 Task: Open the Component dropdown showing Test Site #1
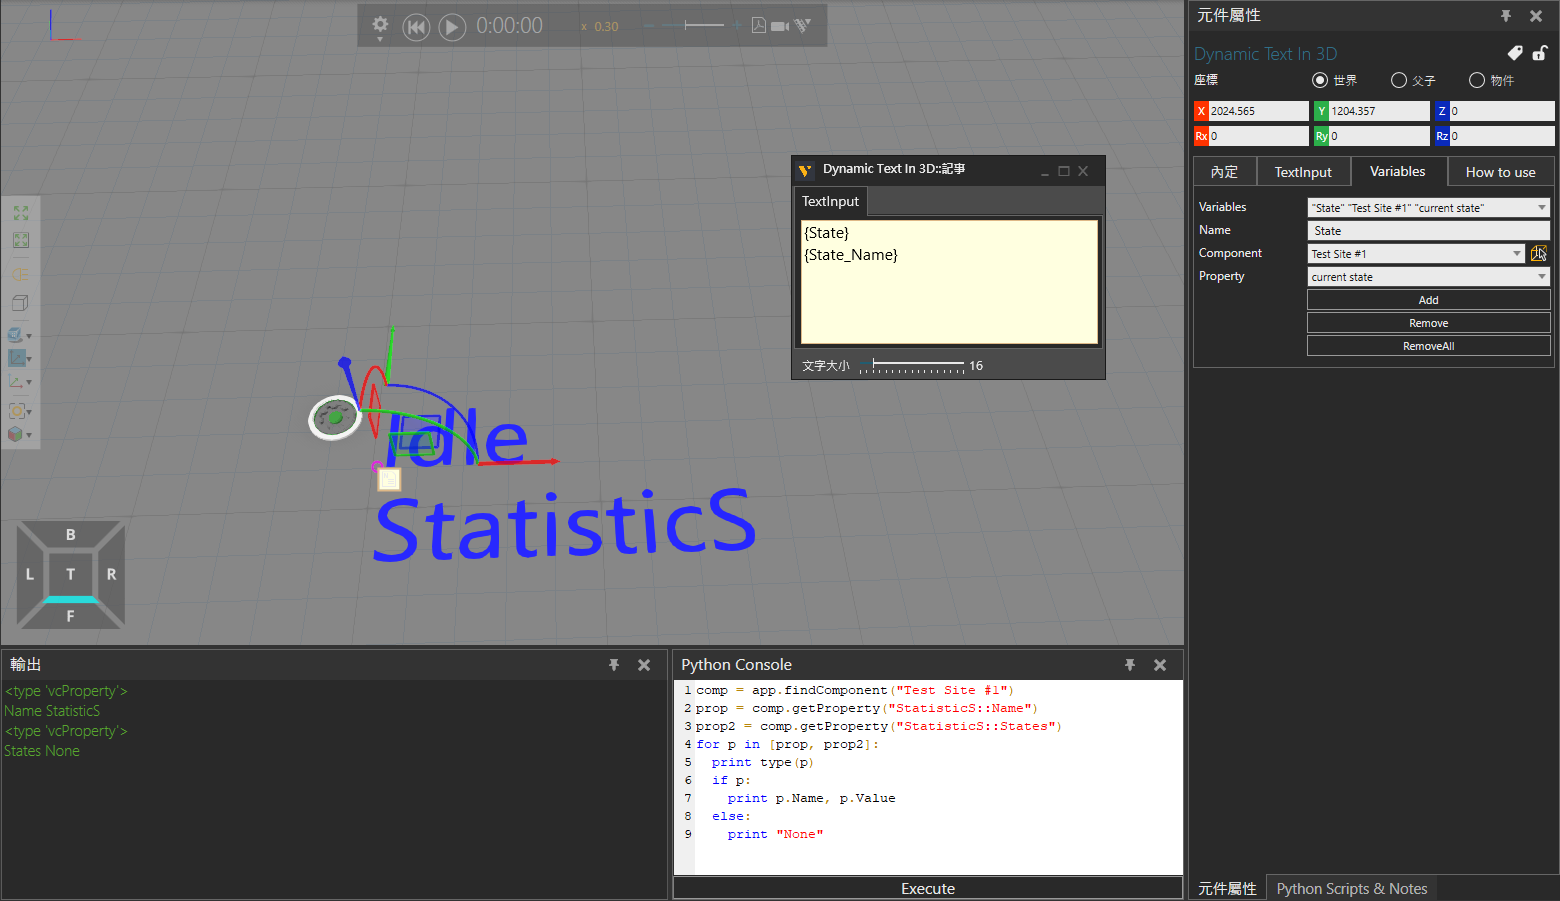(x=1516, y=254)
